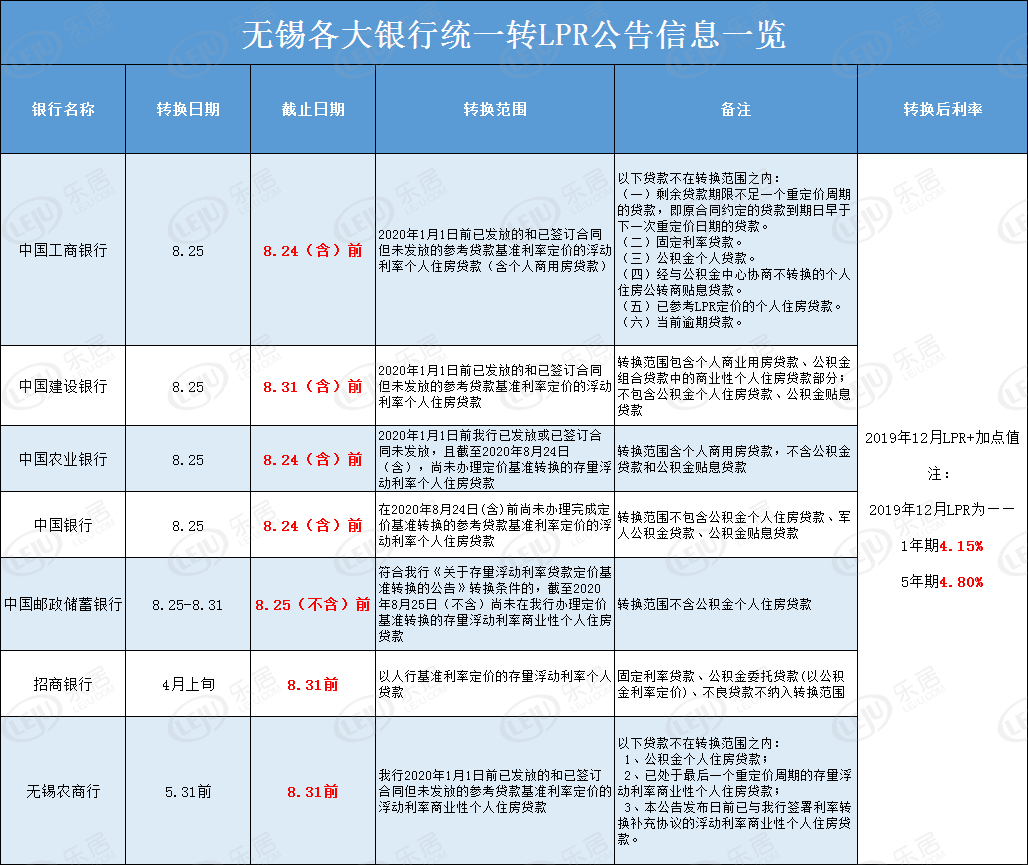Image resolution: width=1028 pixels, height=865 pixels.
Task: Click the 中国银行 bank name cell
Action: (x=62, y=525)
